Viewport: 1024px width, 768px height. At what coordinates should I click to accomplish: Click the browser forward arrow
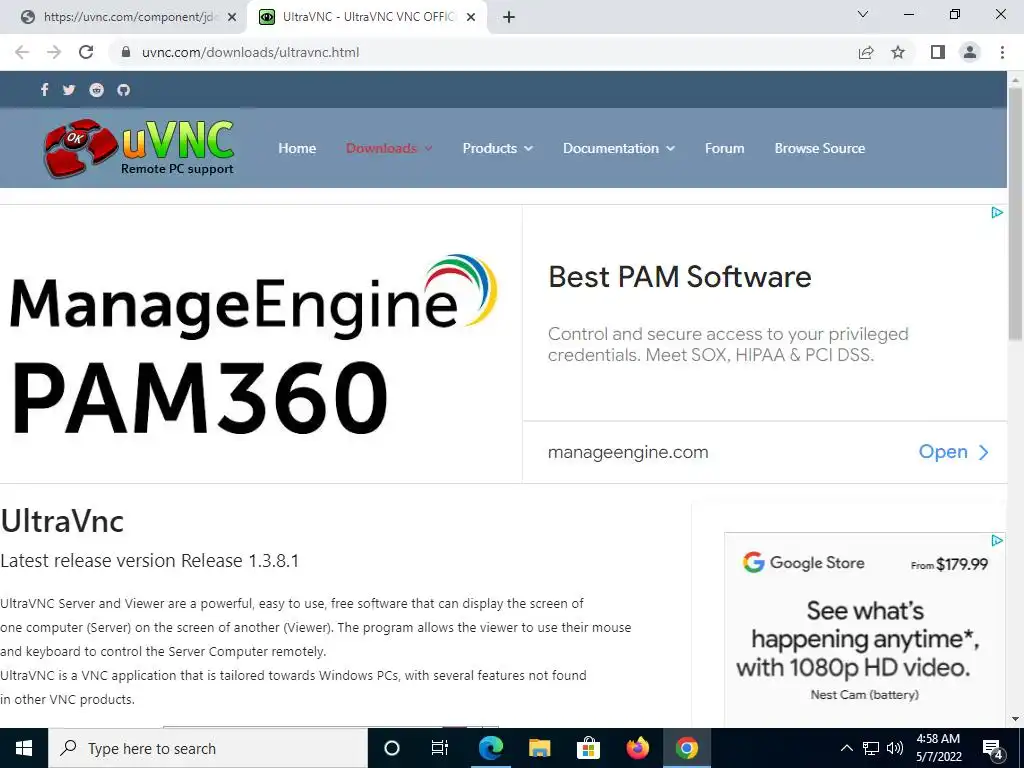point(54,52)
